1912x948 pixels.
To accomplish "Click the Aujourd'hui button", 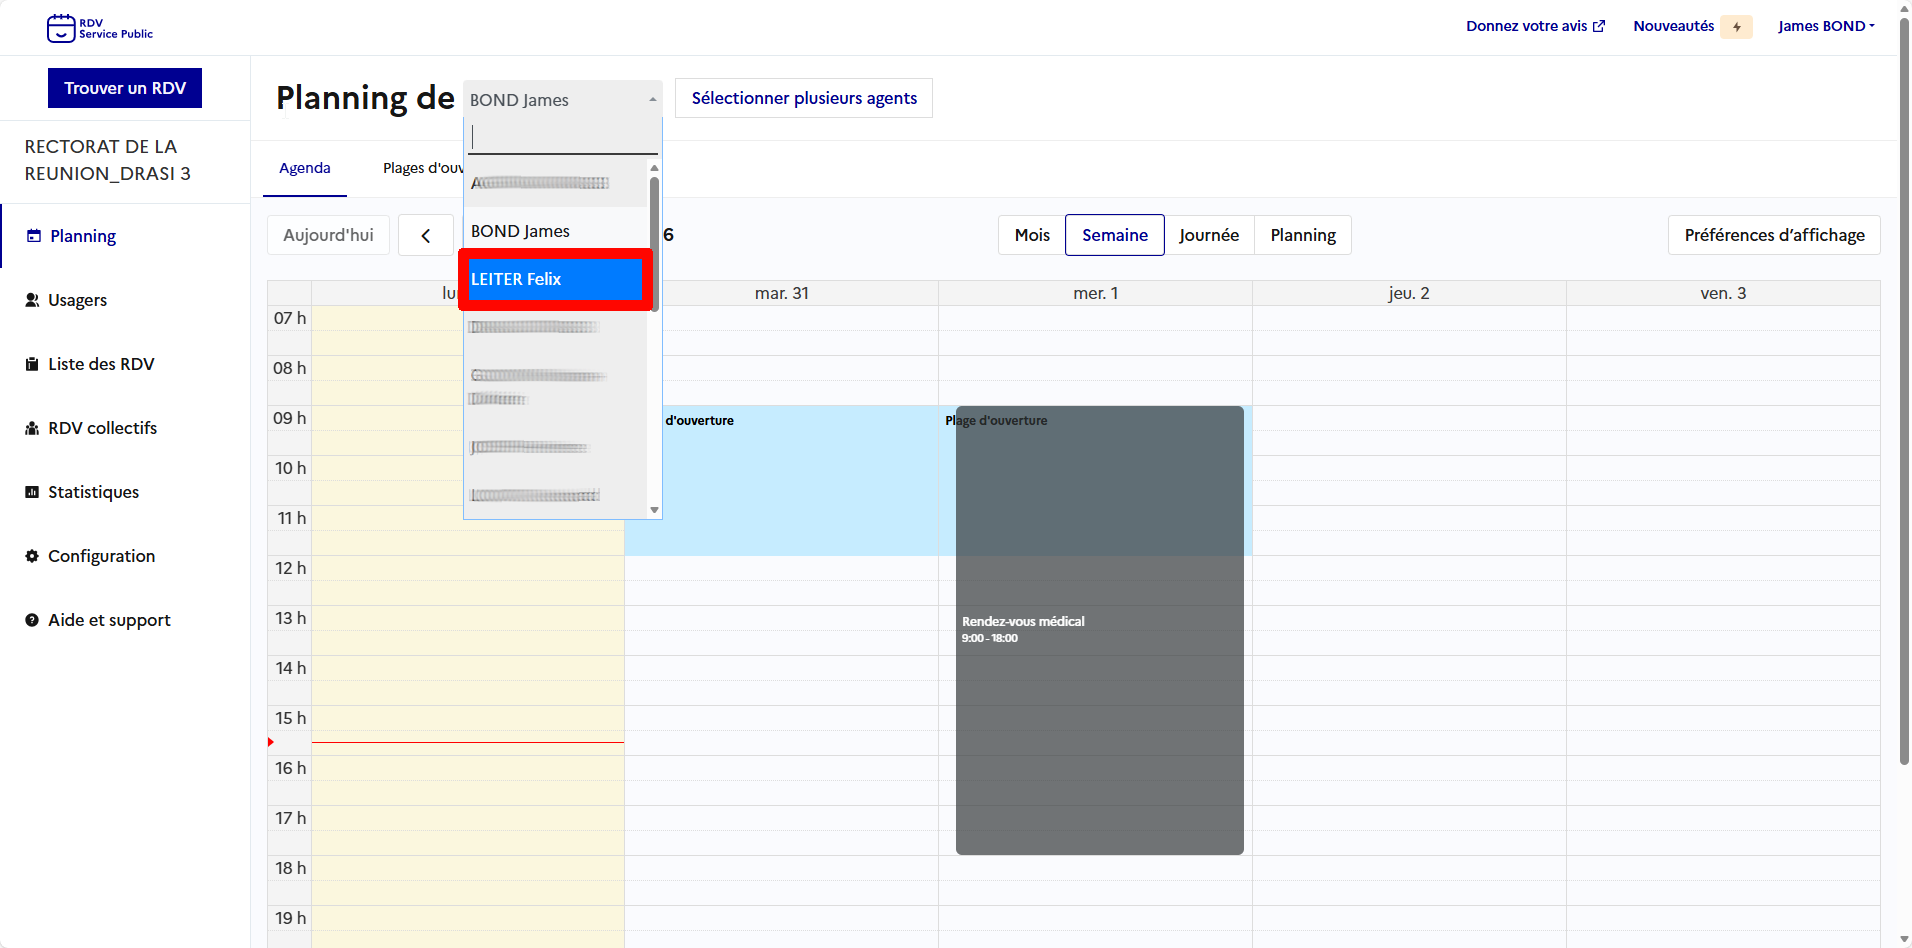I will [328, 235].
